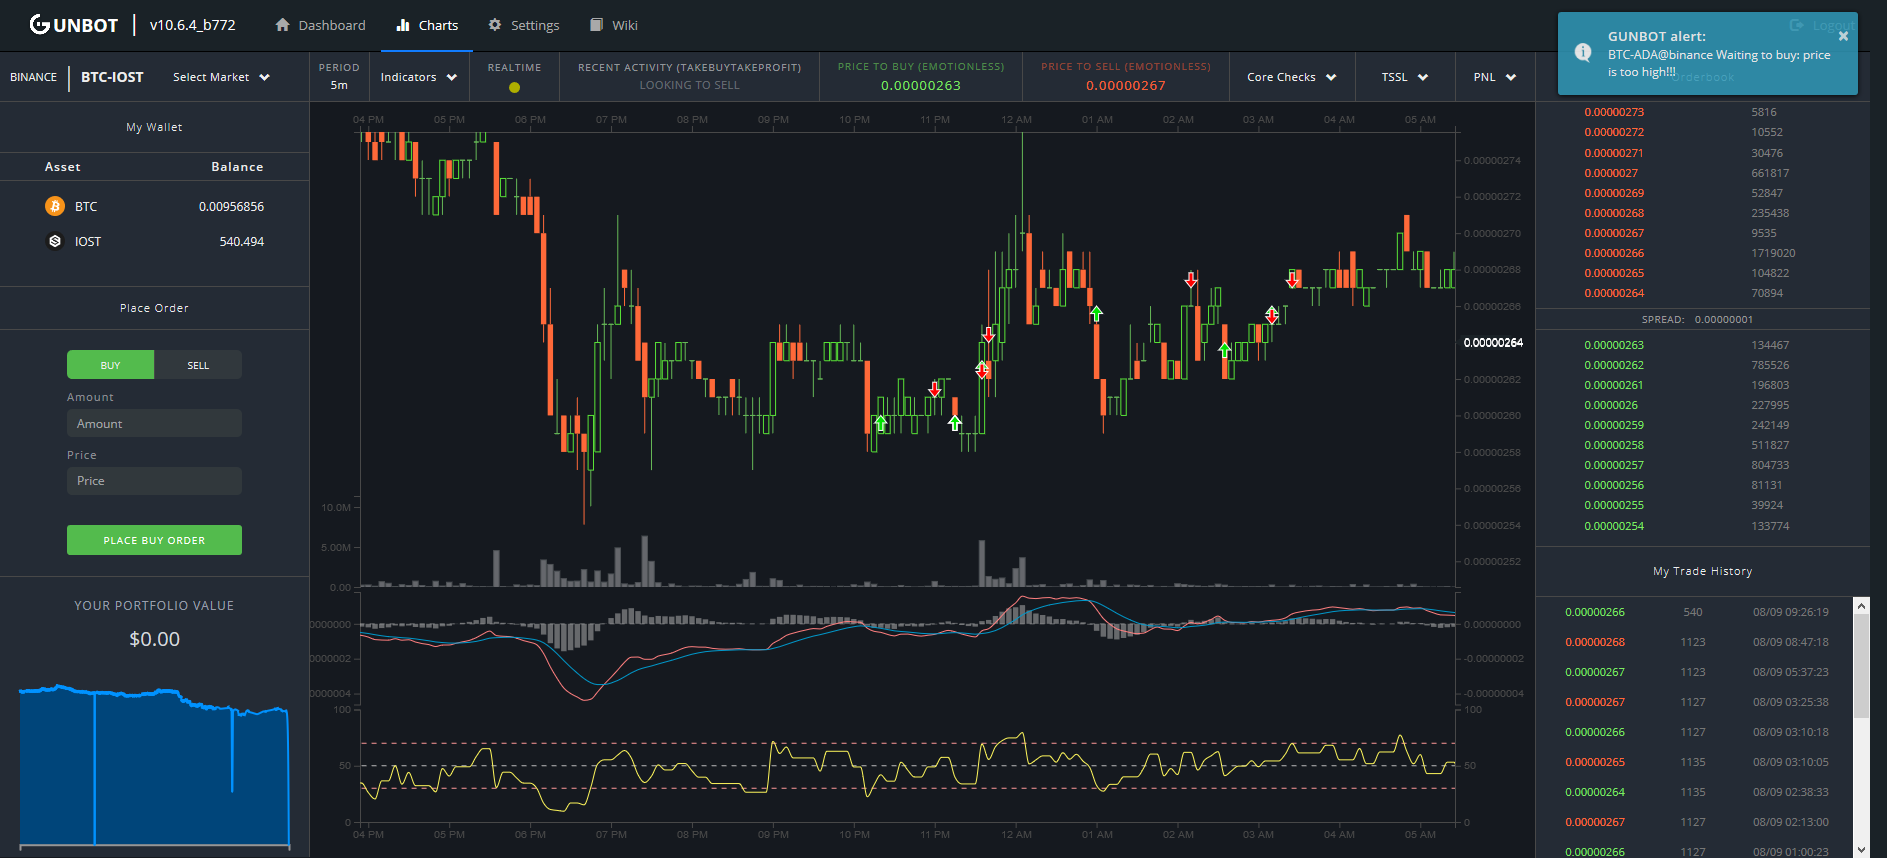Click the BTC coin icon

pos(55,206)
